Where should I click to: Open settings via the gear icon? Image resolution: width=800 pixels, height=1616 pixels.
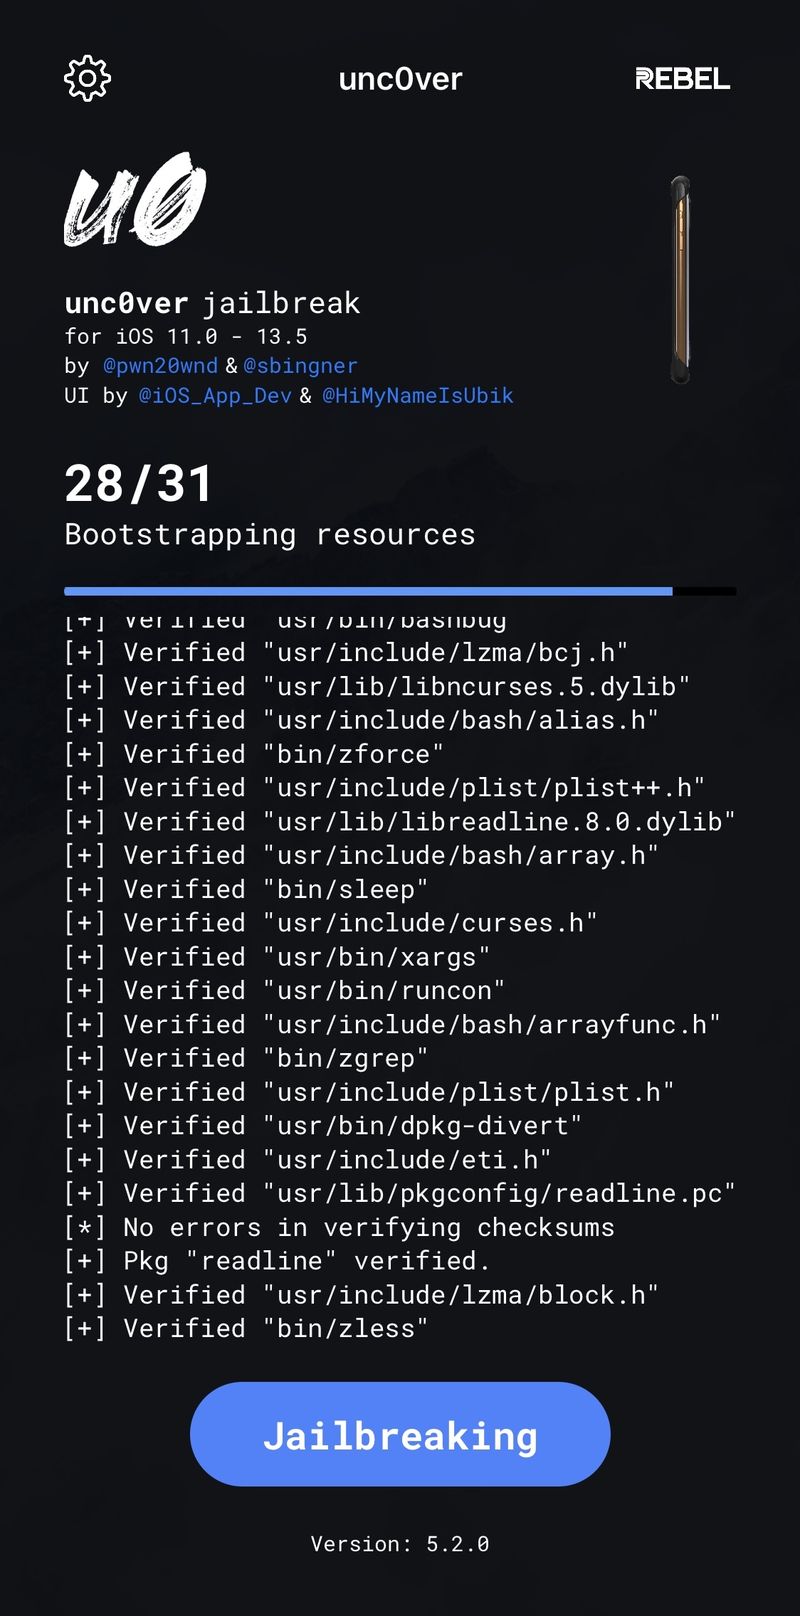click(x=87, y=78)
